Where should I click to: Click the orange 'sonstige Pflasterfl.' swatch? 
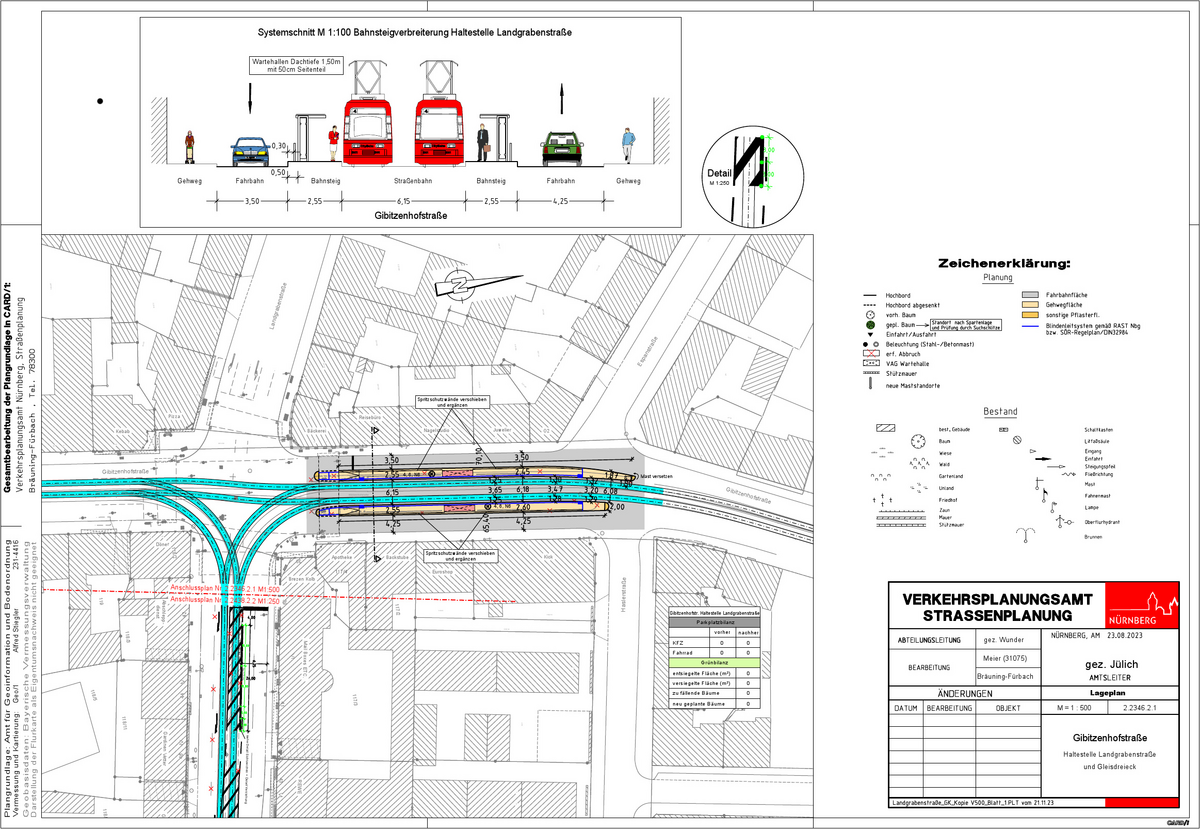[1030, 315]
